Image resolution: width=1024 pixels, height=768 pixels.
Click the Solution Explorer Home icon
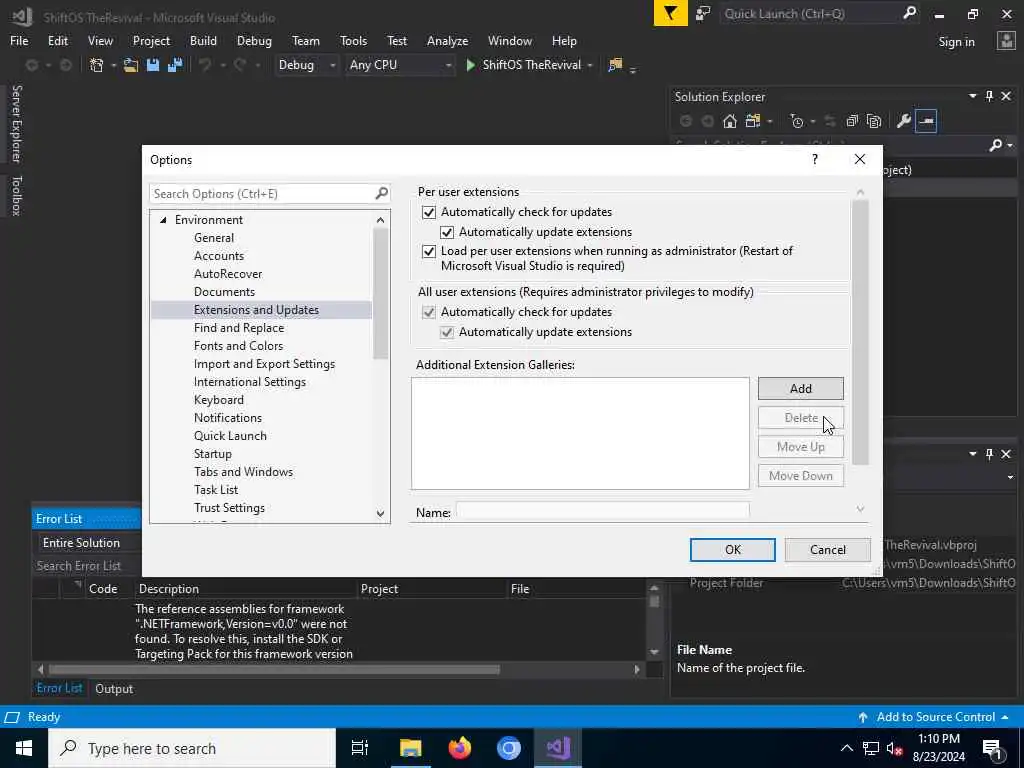[x=730, y=121]
